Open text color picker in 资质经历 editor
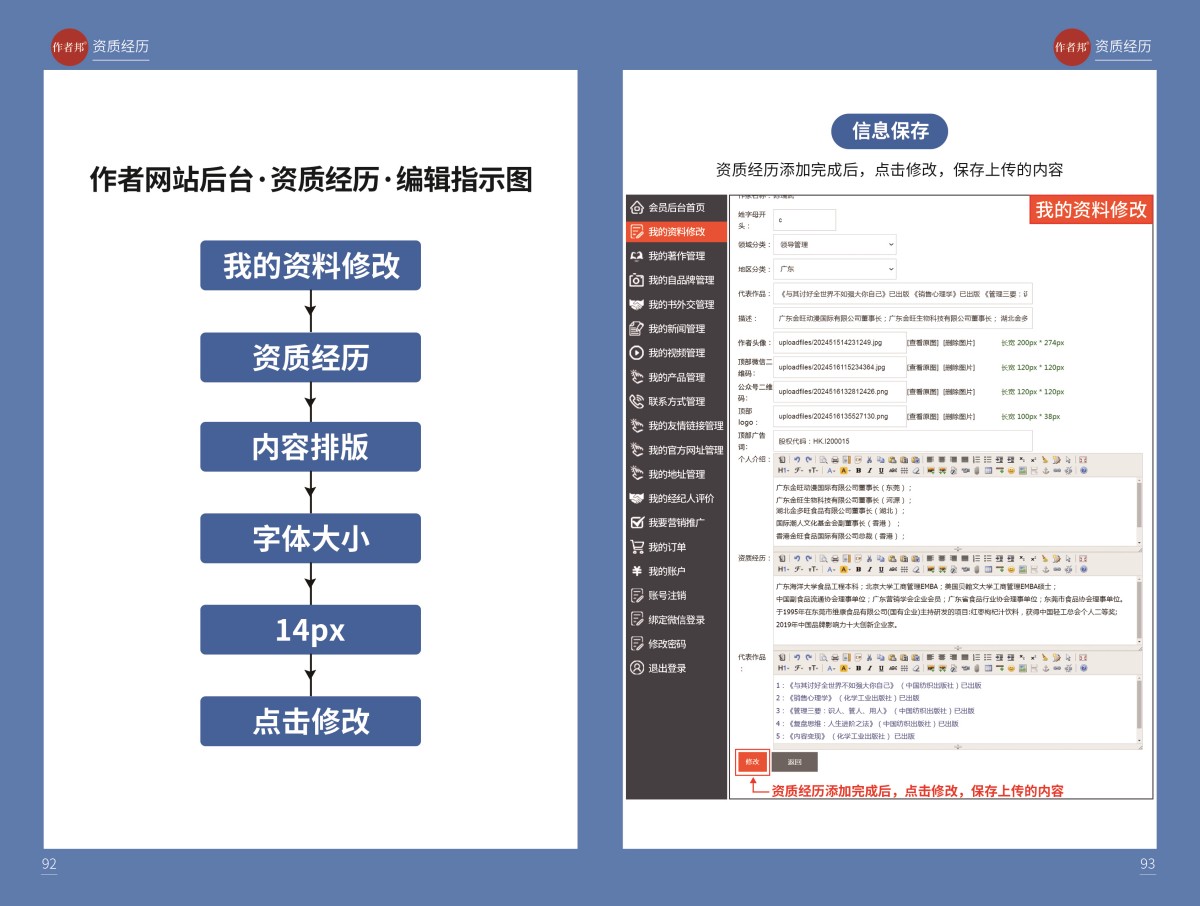 830,569
